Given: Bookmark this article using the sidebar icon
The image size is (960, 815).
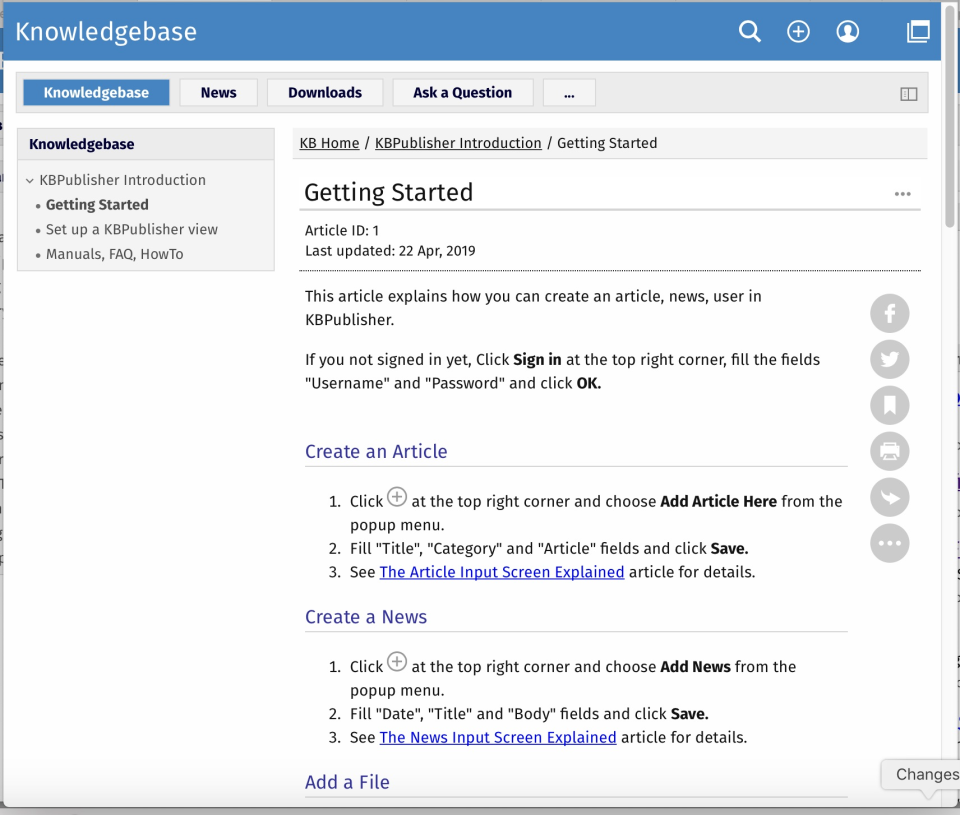Looking at the screenshot, I should pyautogui.click(x=889, y=405).
